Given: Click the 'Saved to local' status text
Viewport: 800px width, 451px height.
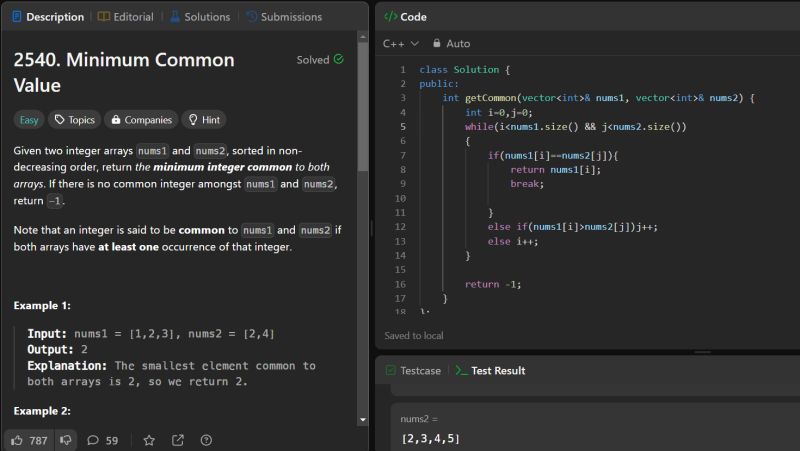Looking at the screenshot, I should click(414, 336).
